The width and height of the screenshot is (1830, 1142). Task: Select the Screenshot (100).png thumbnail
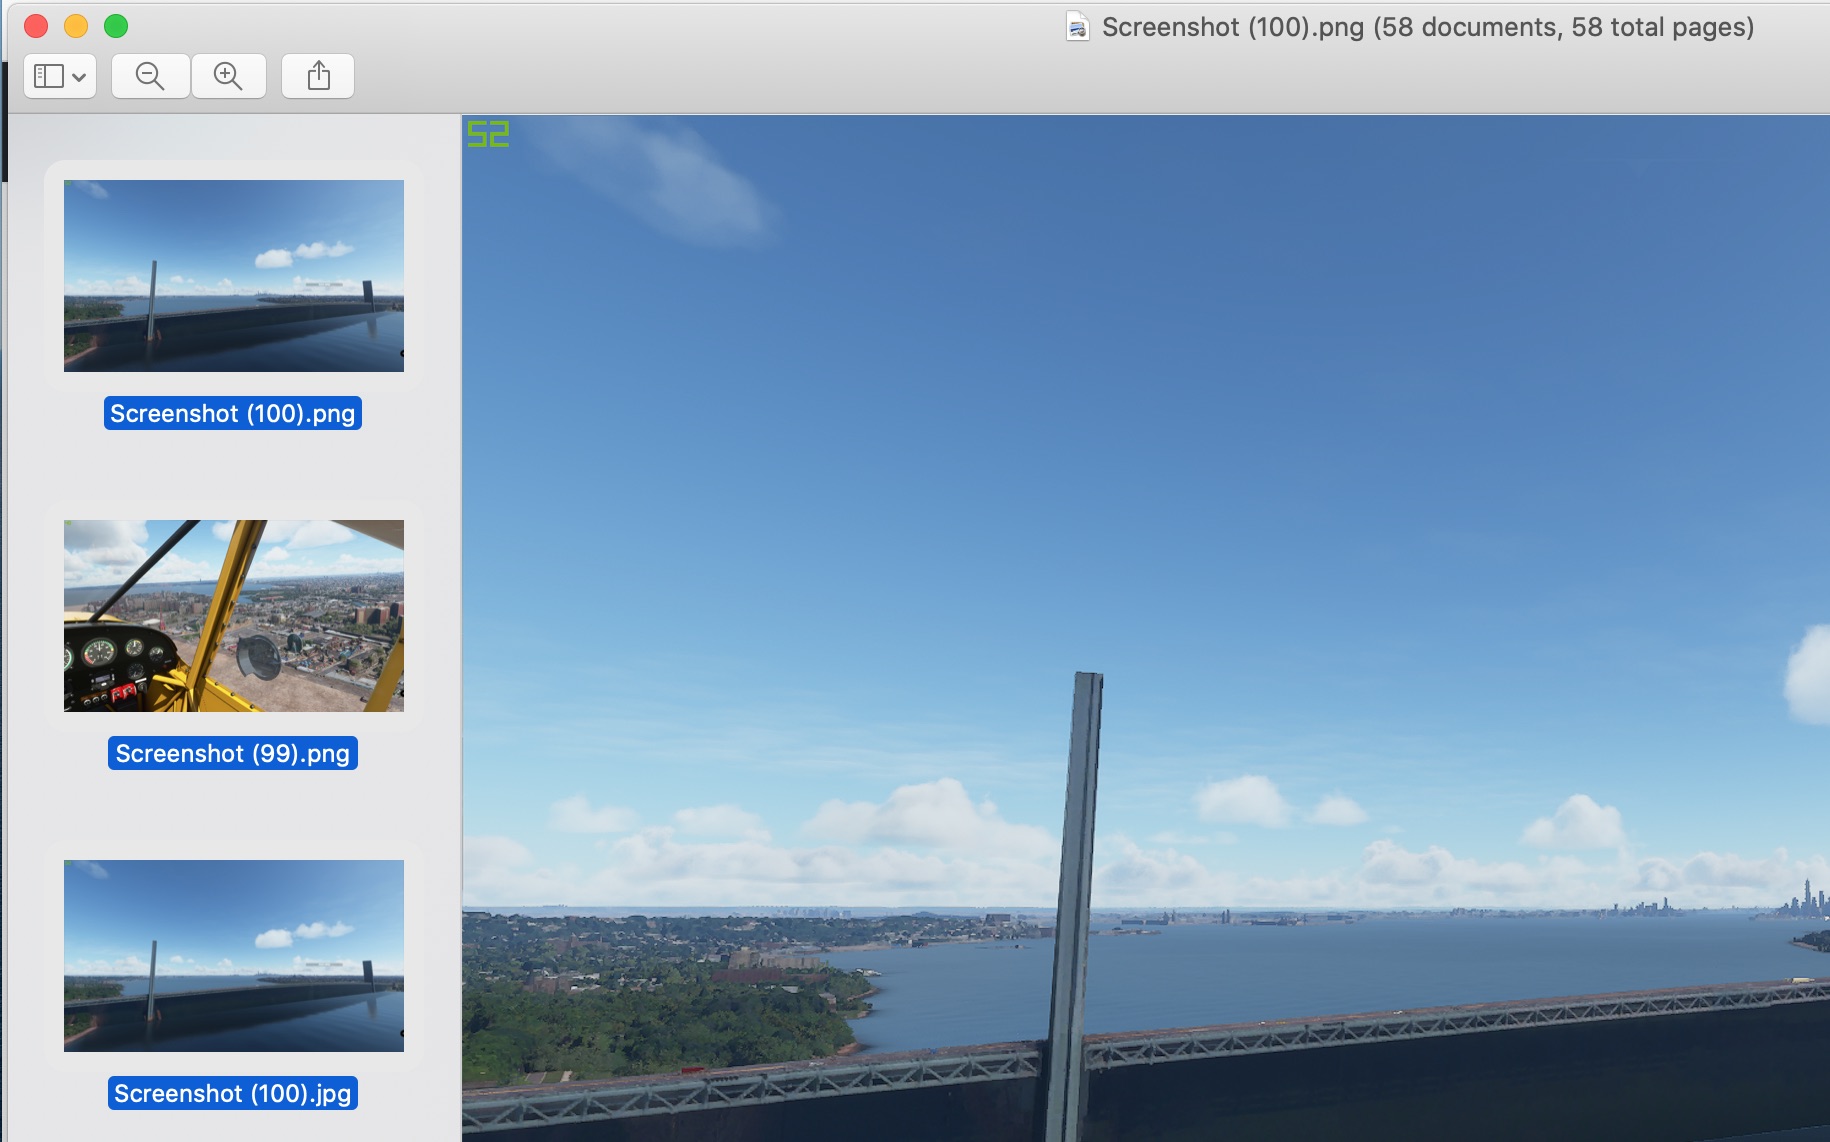pyautogui.click(x=233, y=275)
